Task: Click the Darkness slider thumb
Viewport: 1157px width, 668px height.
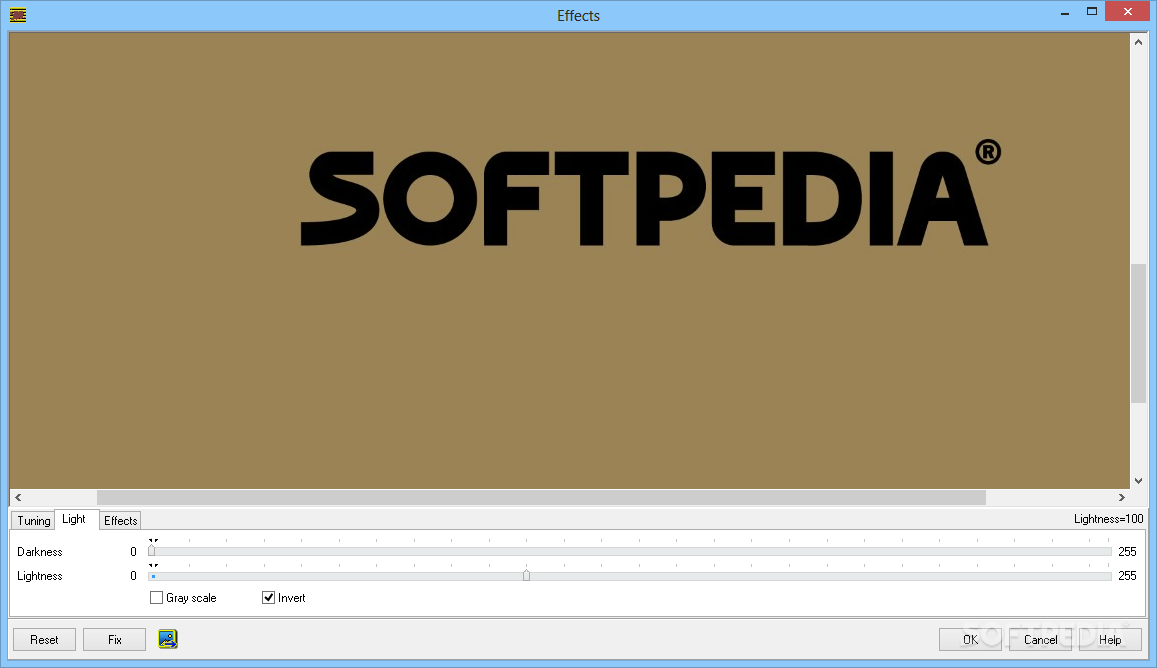Action: [x=151, y=551]
